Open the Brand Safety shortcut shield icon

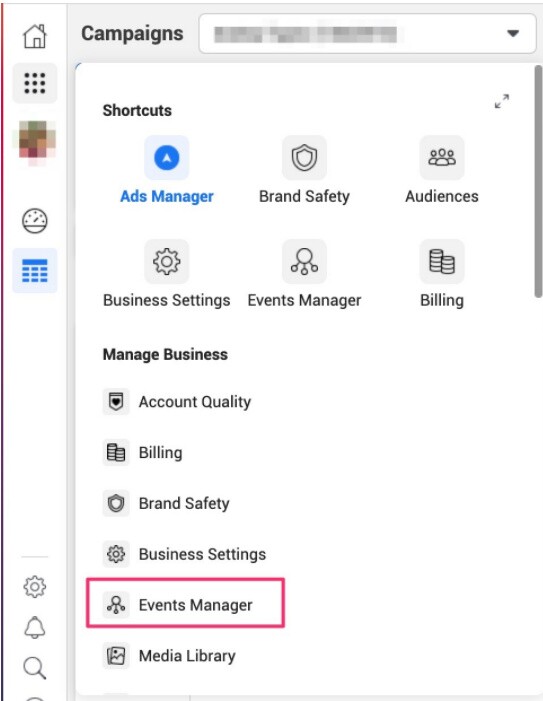coord(304,158)
